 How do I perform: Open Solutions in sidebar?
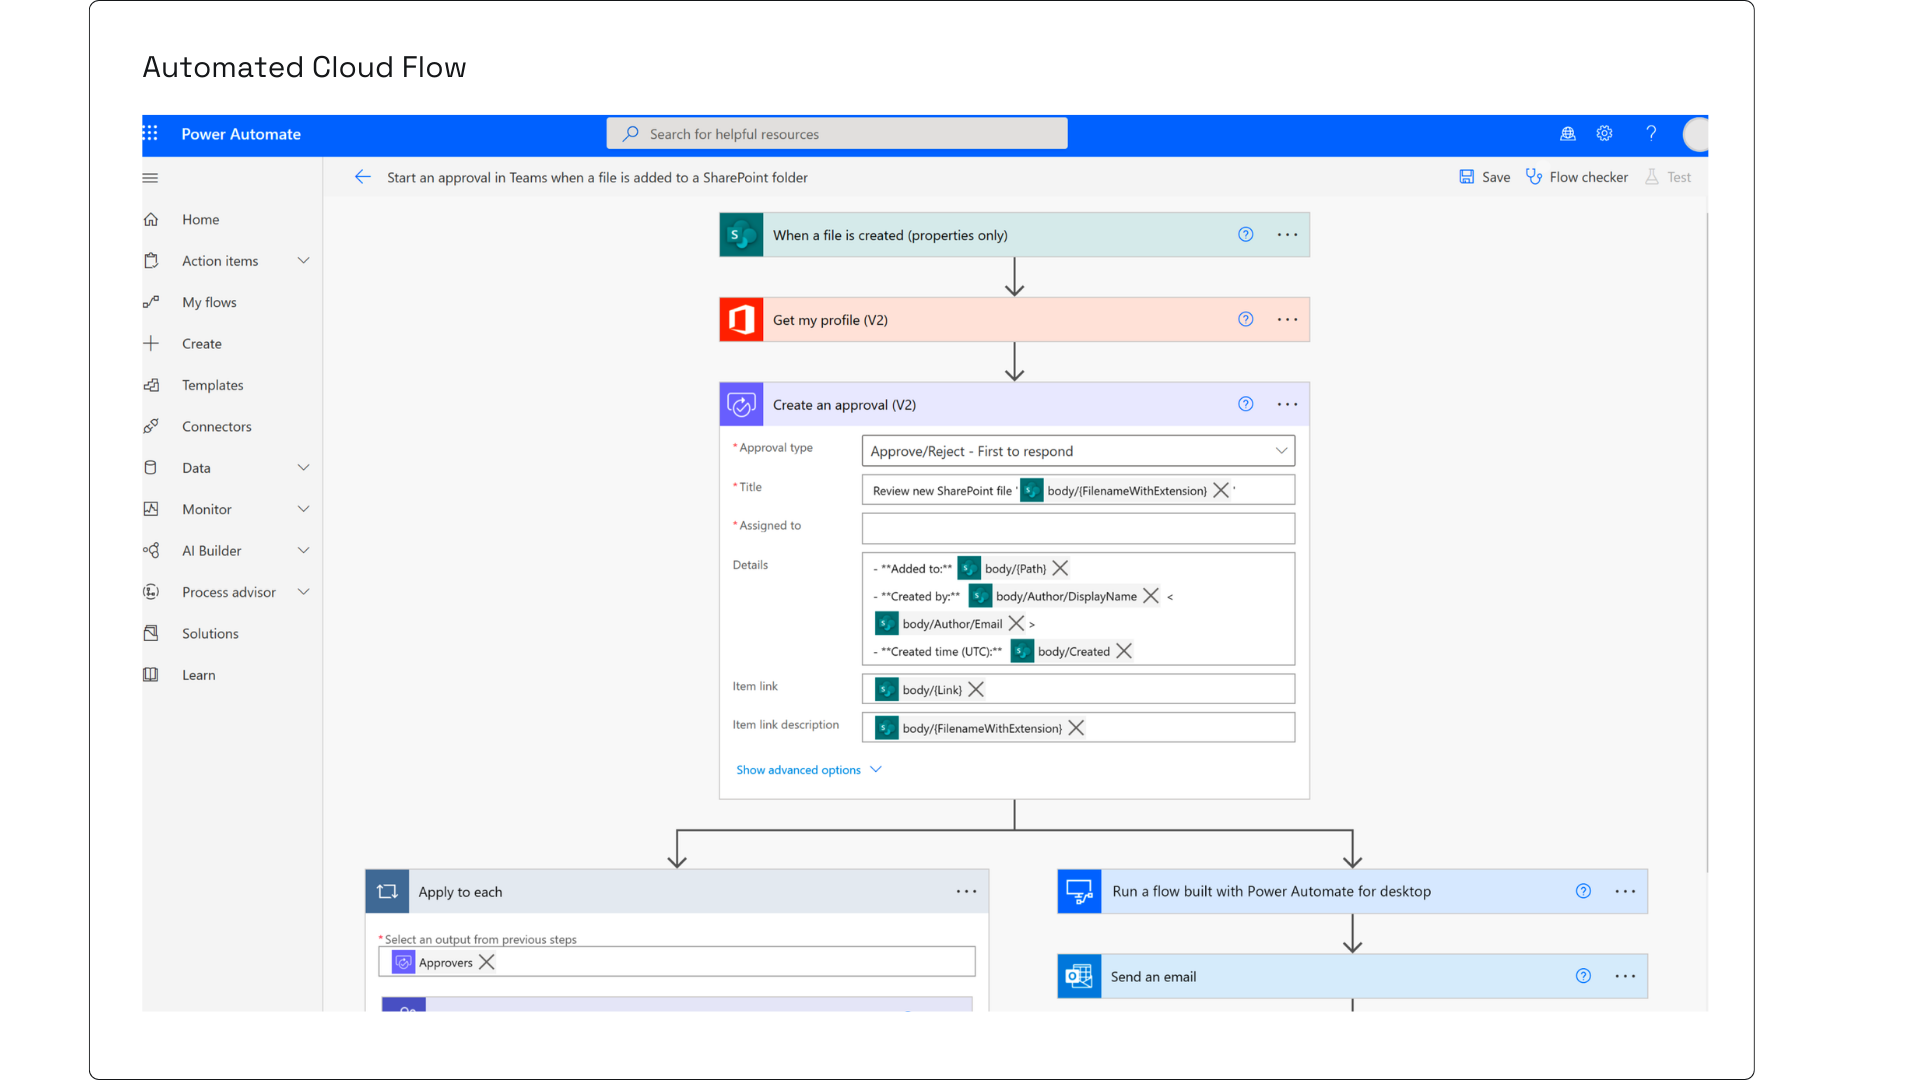coord(210,634)
